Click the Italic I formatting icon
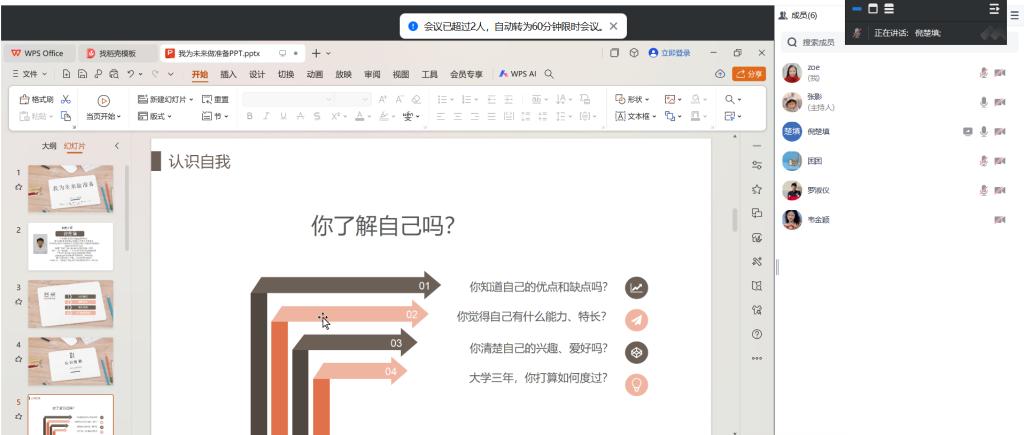This screenshot has height=435, width=1024. 266,116
